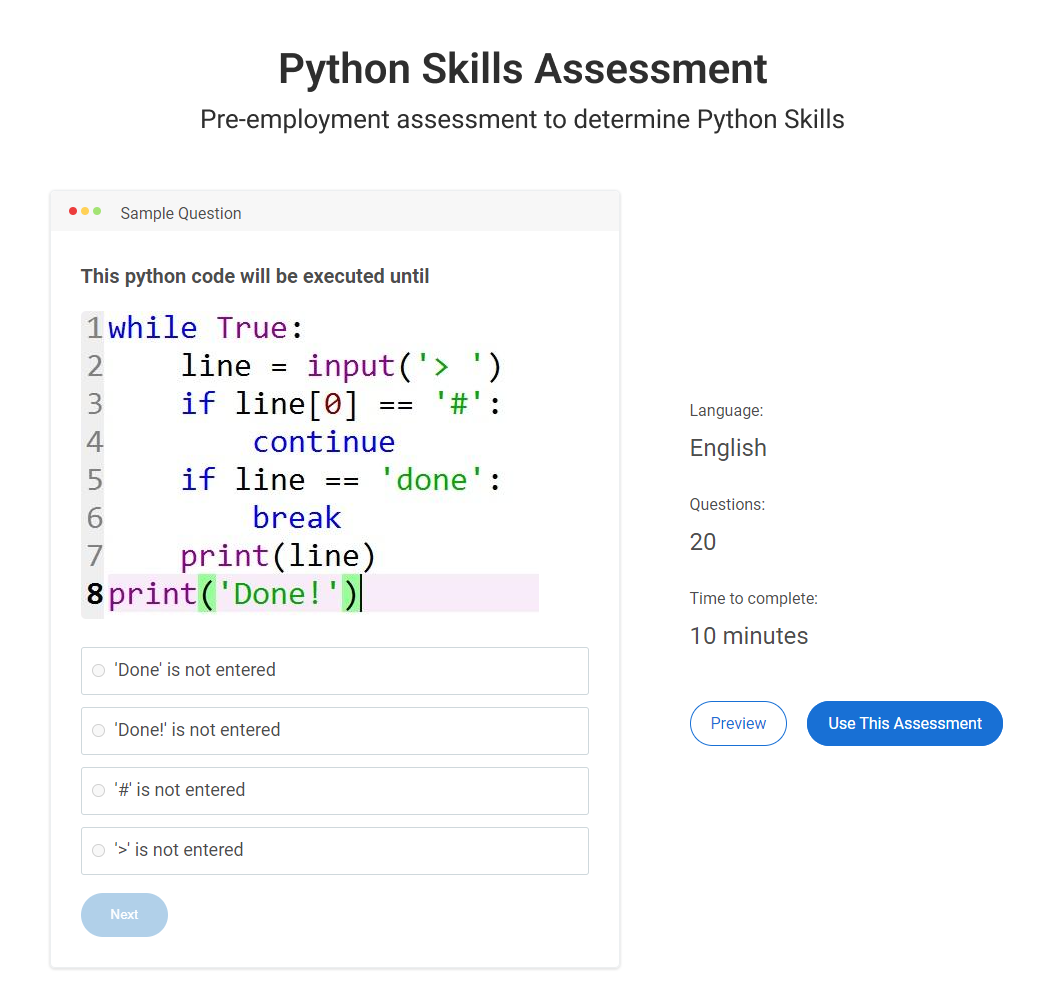This screenshot has width=1045, height=989.
Task: Click the yellow dot in the Sample Question header
Action: coord(85,211)
